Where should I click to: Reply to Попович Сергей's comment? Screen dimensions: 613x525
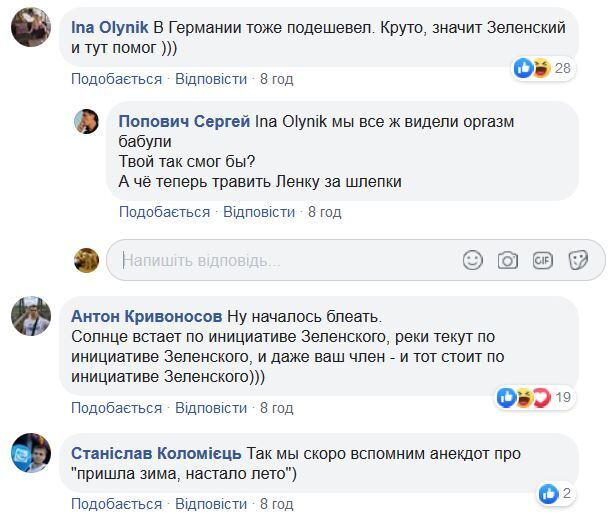(259, 212)
